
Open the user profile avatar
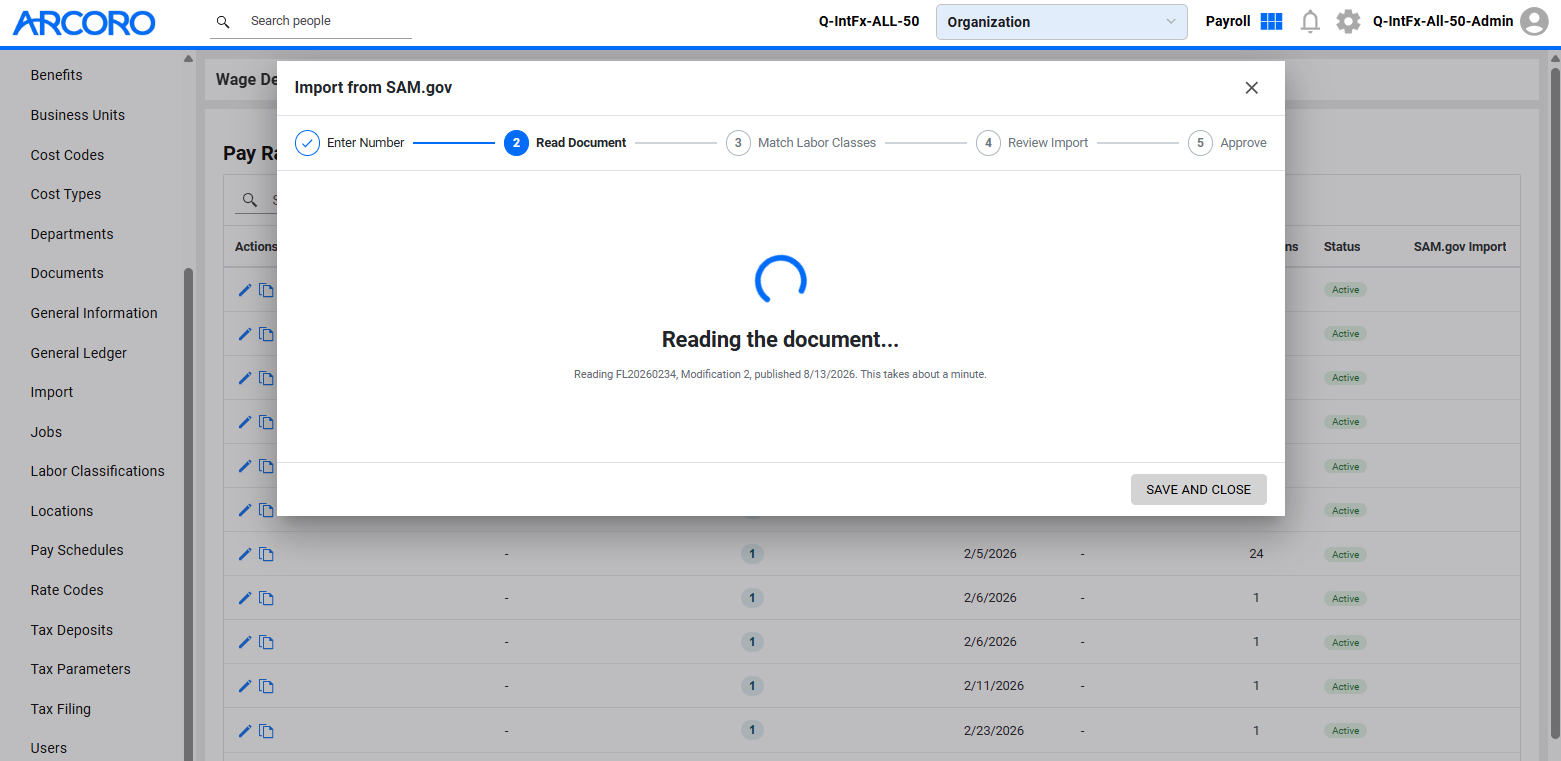click(x=1534, y=21)
